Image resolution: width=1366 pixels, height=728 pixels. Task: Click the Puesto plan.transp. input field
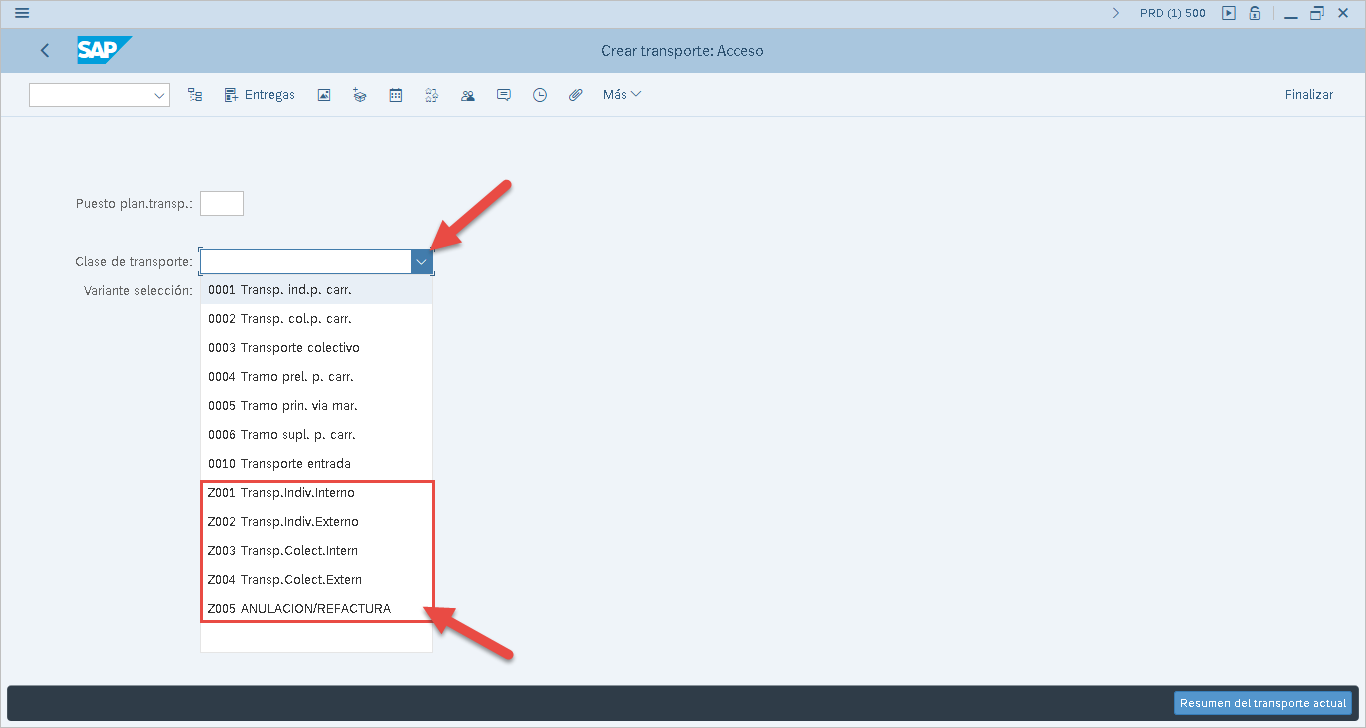point(221,204)
